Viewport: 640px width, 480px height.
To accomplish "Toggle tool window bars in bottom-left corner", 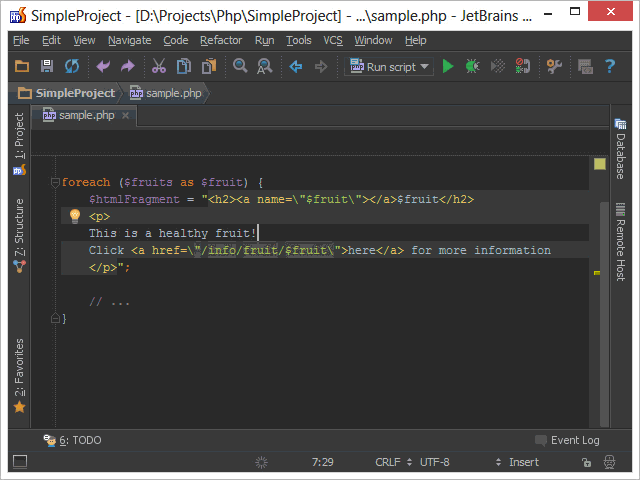I will [x=19, y=462].
